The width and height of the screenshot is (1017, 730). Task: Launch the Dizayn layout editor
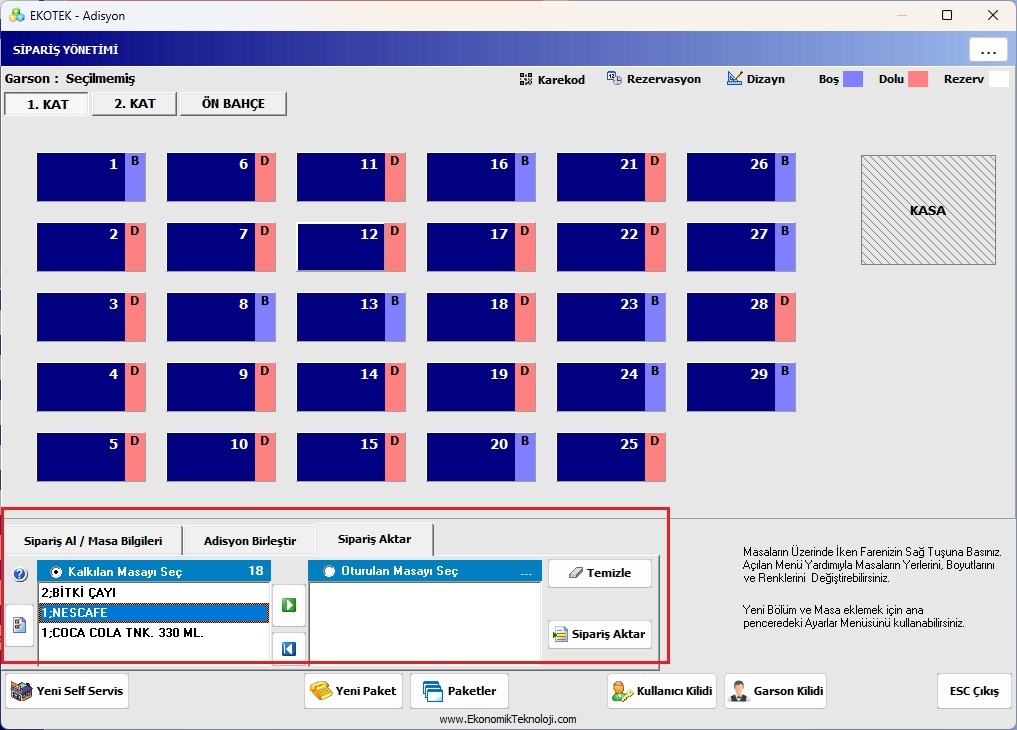click(x=756, y=78)
